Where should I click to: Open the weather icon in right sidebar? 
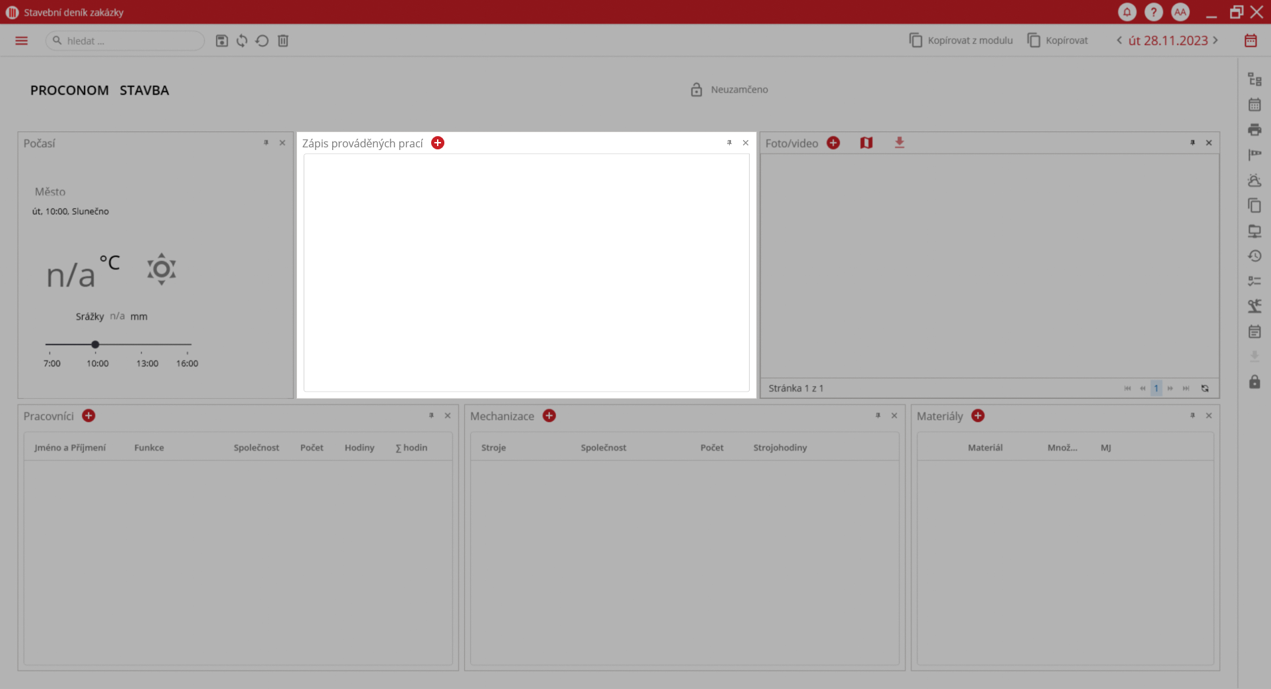click(1254, 181)
